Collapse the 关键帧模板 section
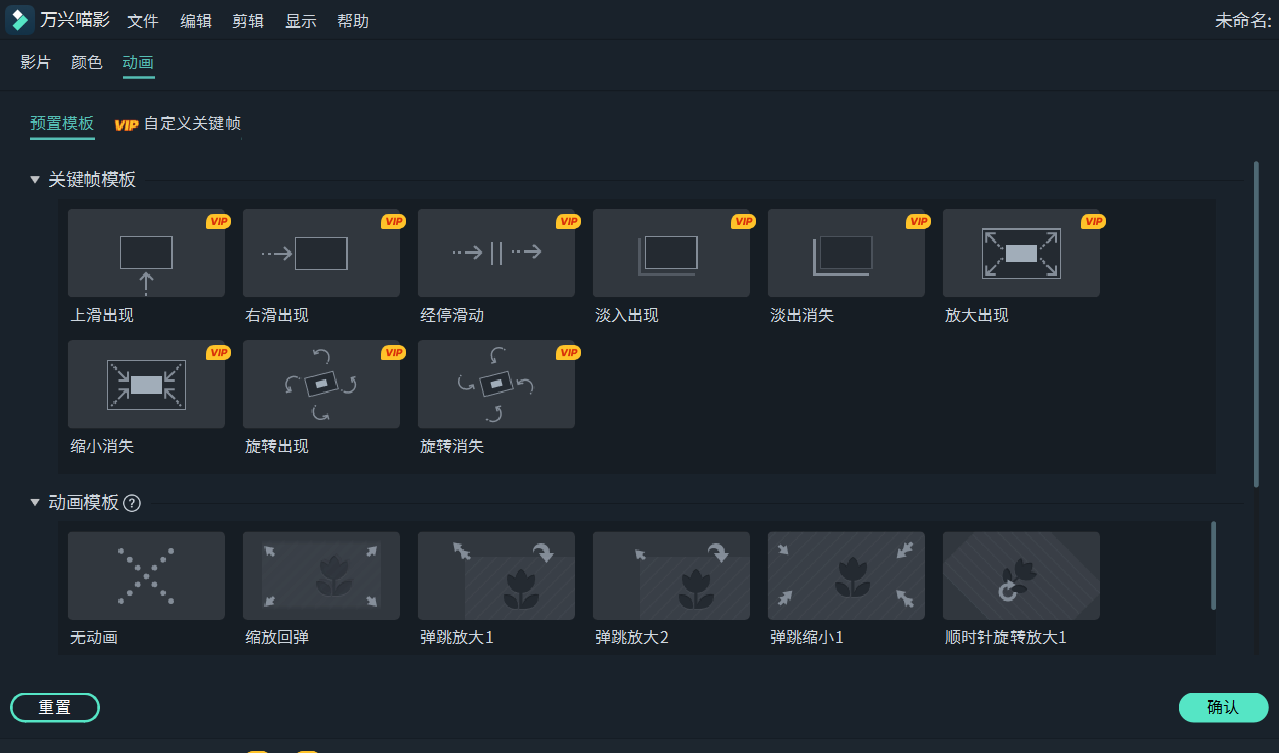1279x753 pixels. point(36,180)
